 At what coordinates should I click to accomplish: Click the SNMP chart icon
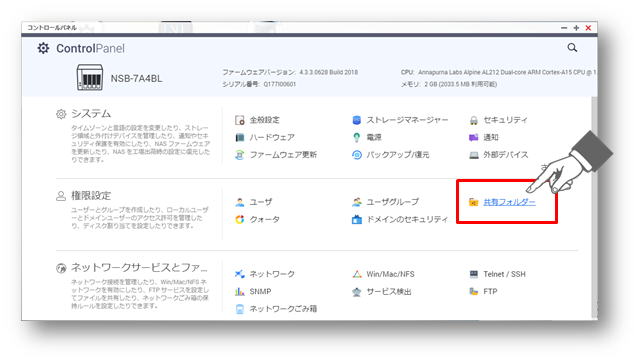[240, 292]
